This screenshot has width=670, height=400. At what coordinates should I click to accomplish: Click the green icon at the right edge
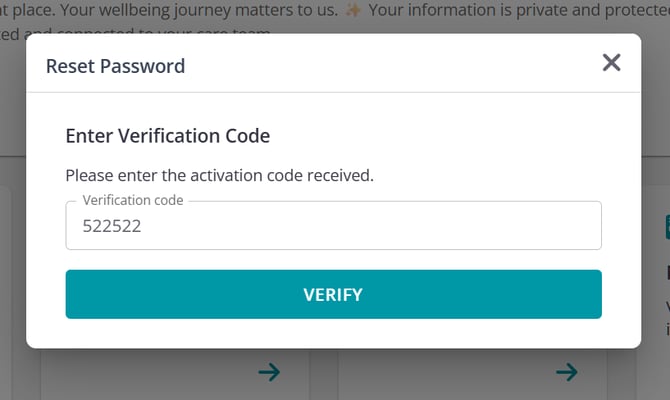click(x=664, y=230)
